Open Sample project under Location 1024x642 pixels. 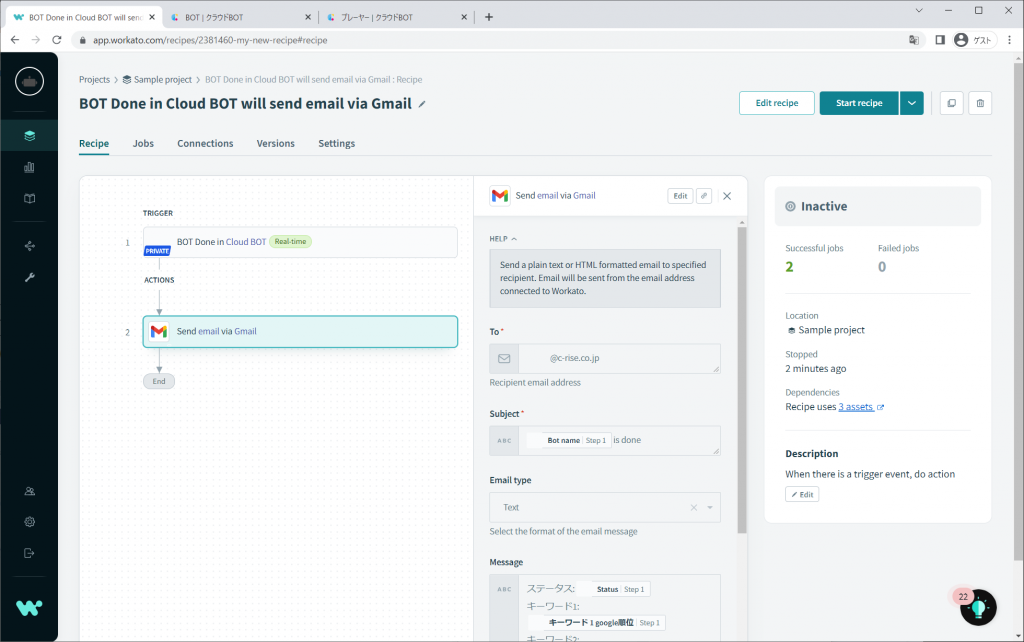[x=831, y=330]
